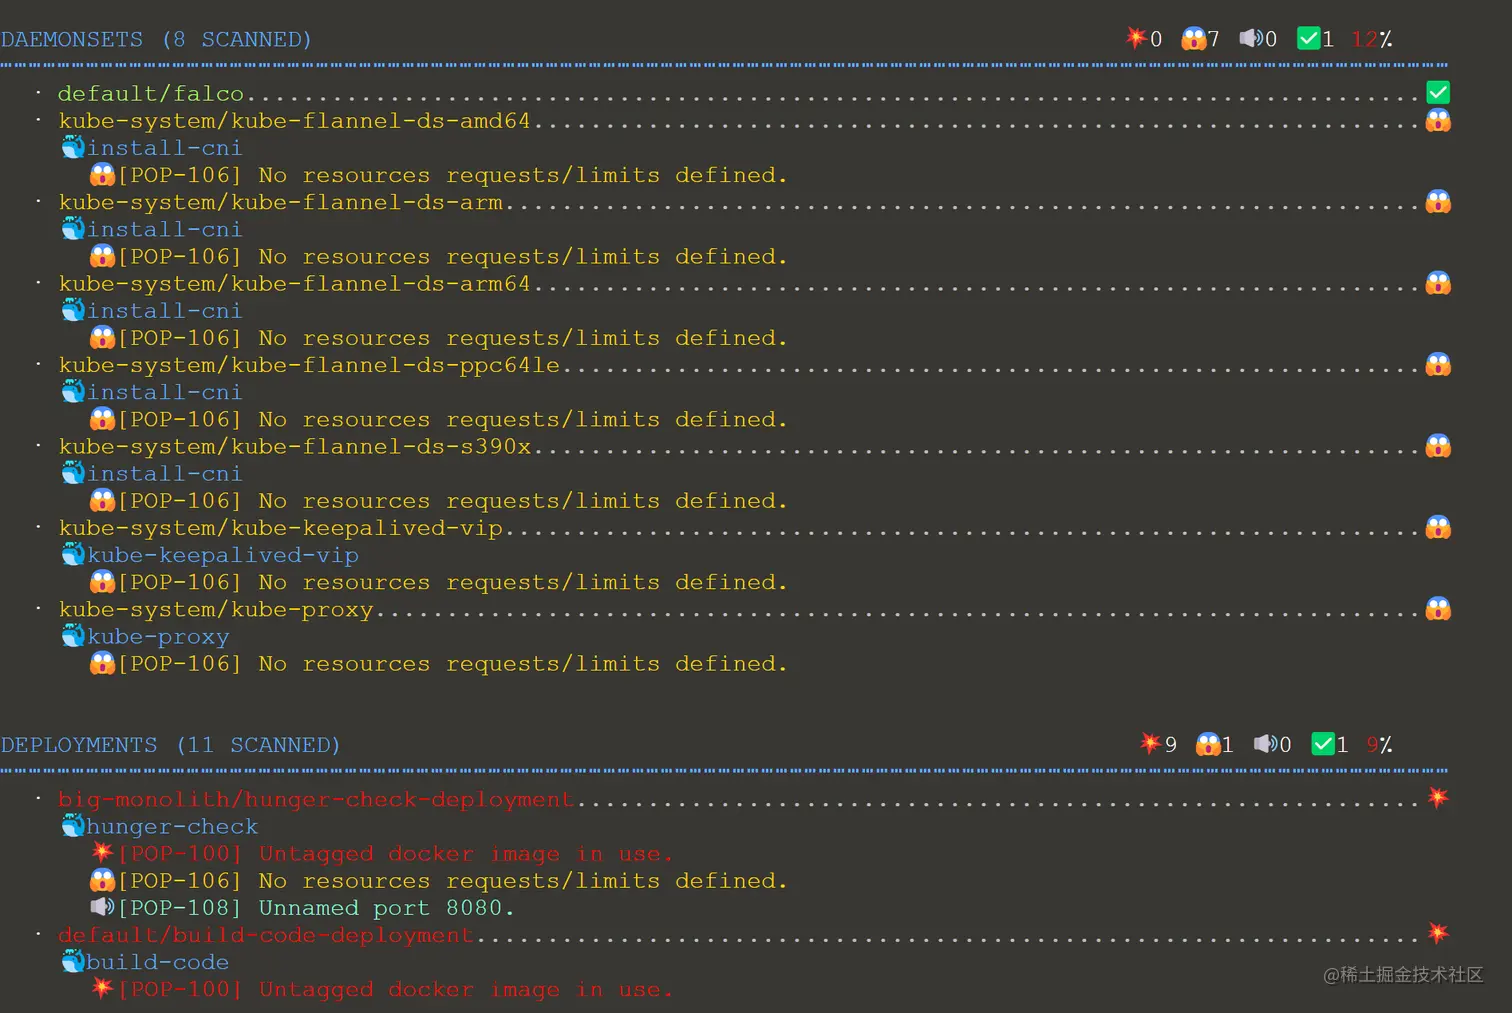Click explosion icon beside POP-100 under build-code
Screen dimensions: 1512x1013
[102, 988]
